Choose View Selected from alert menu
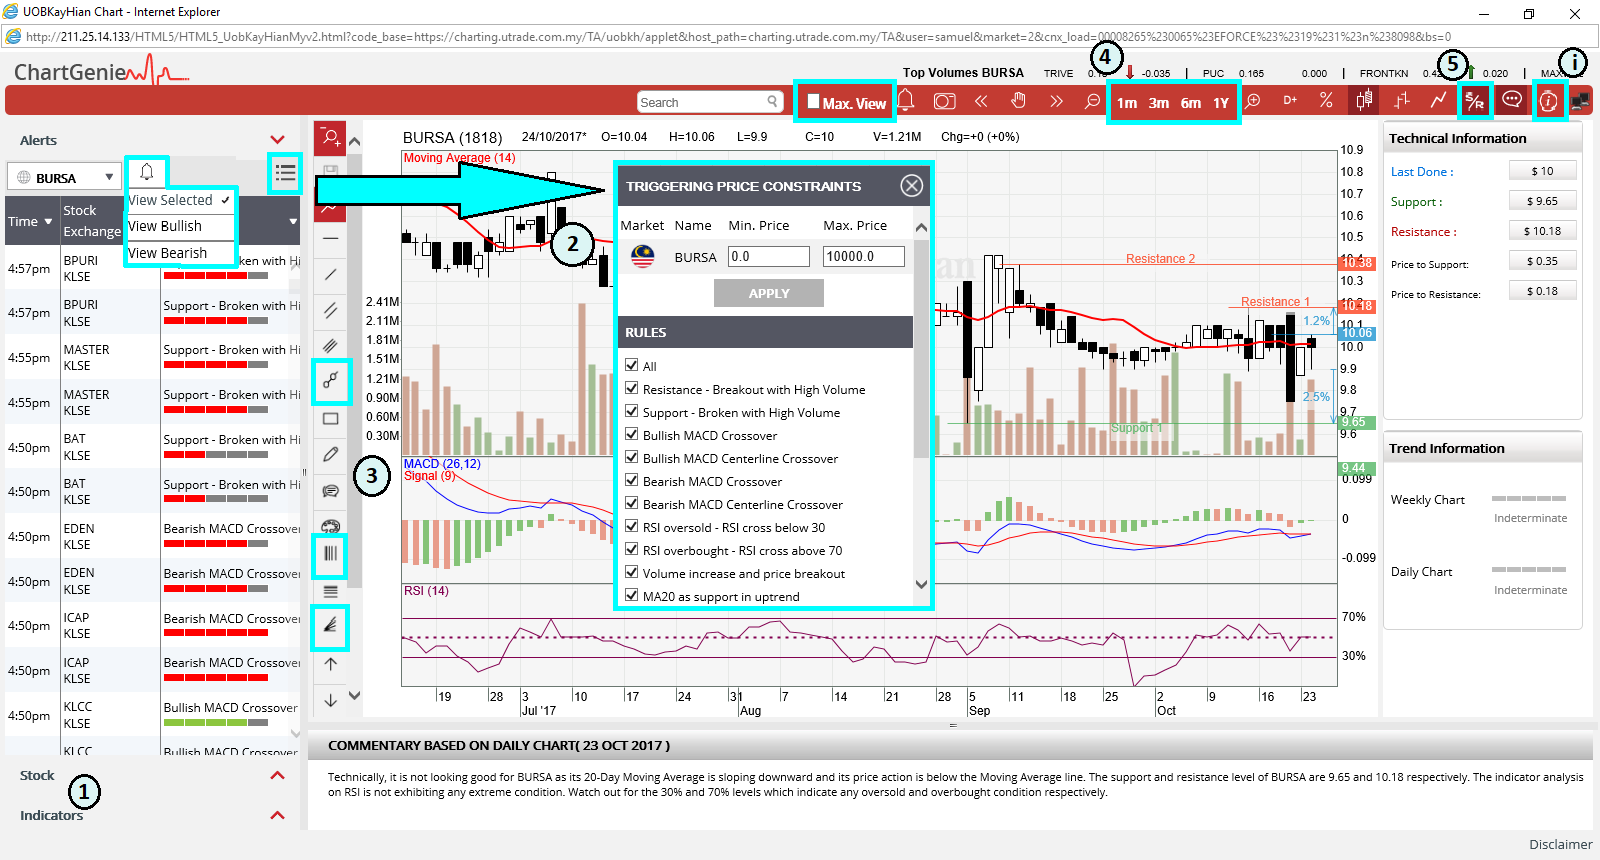The width and height of the screenshot is (1600, 860). pyautogui.click(x=180, y=200)
